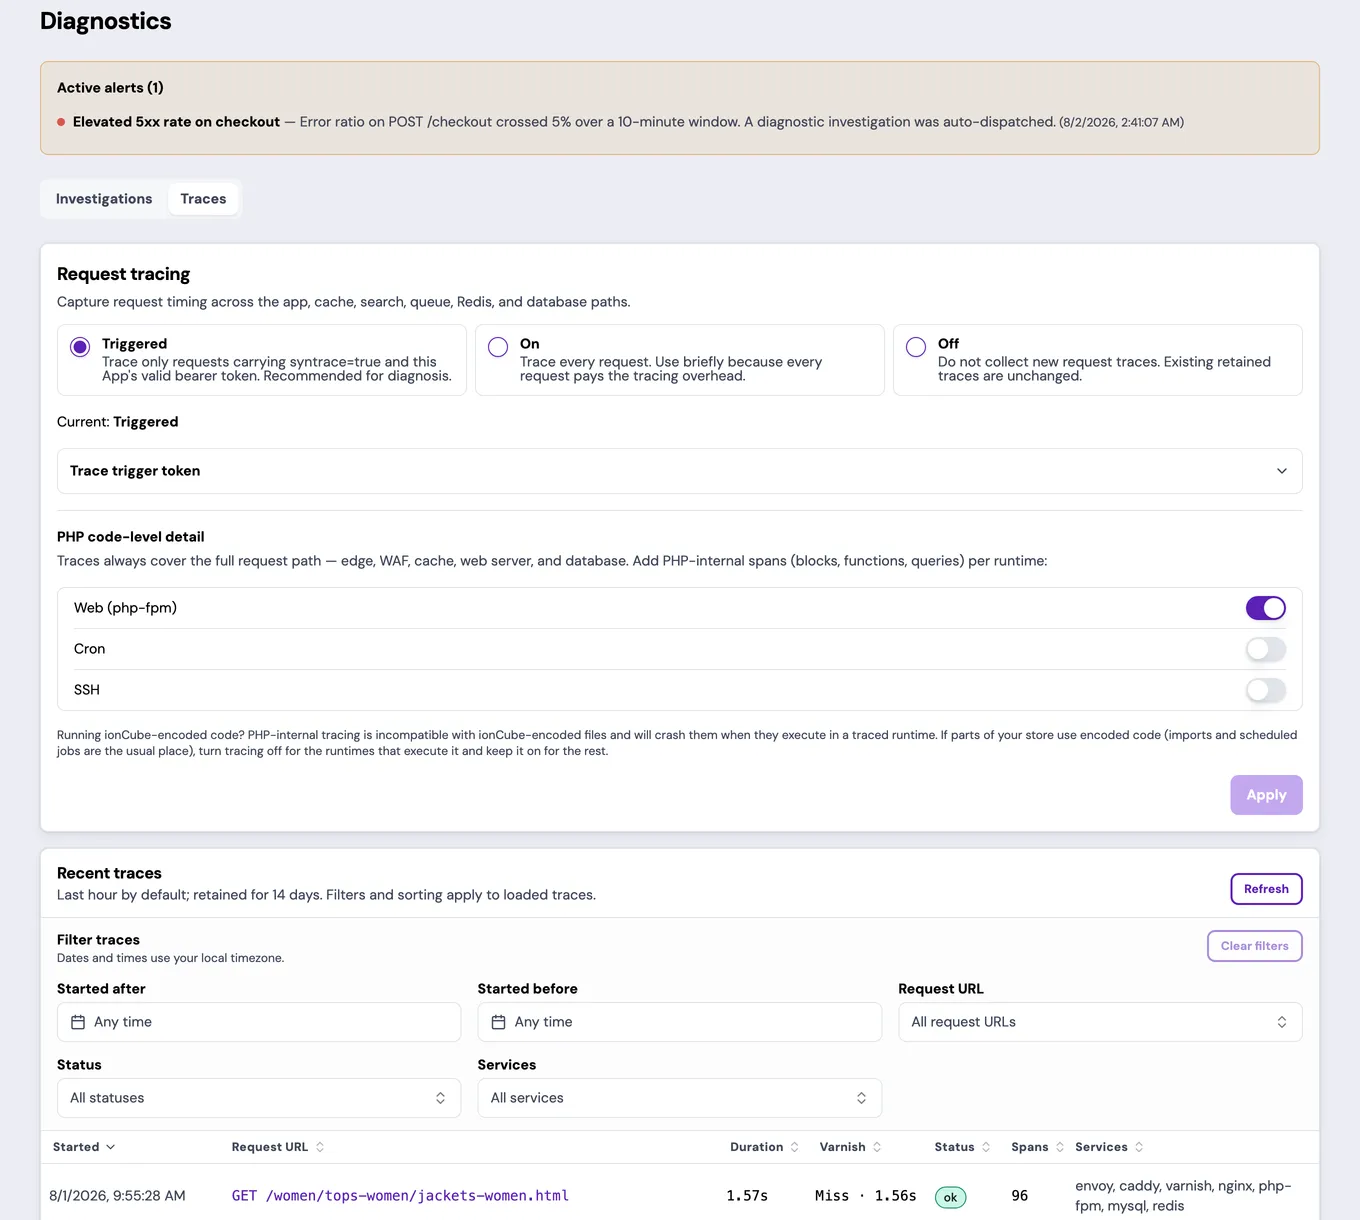Click the 96 spans value
Screen dimensions: 1360x1220
pyautogui.click(x=1019, y=1196)
